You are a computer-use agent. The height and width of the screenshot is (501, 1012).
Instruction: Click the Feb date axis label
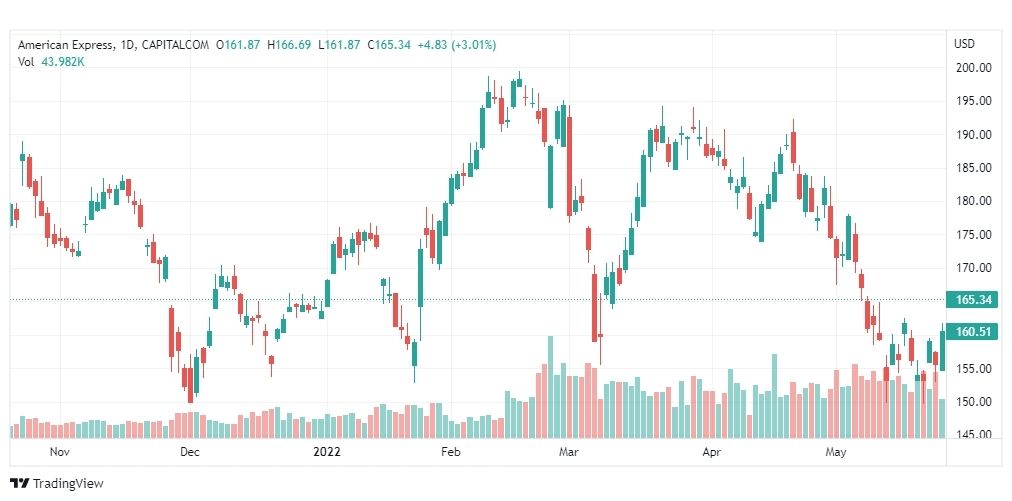450,452
